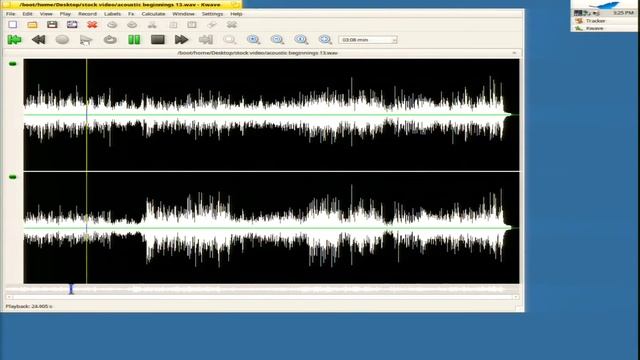Click inside the lower channel waveform
The image size is (640, 360).
(x=271, y=228)
